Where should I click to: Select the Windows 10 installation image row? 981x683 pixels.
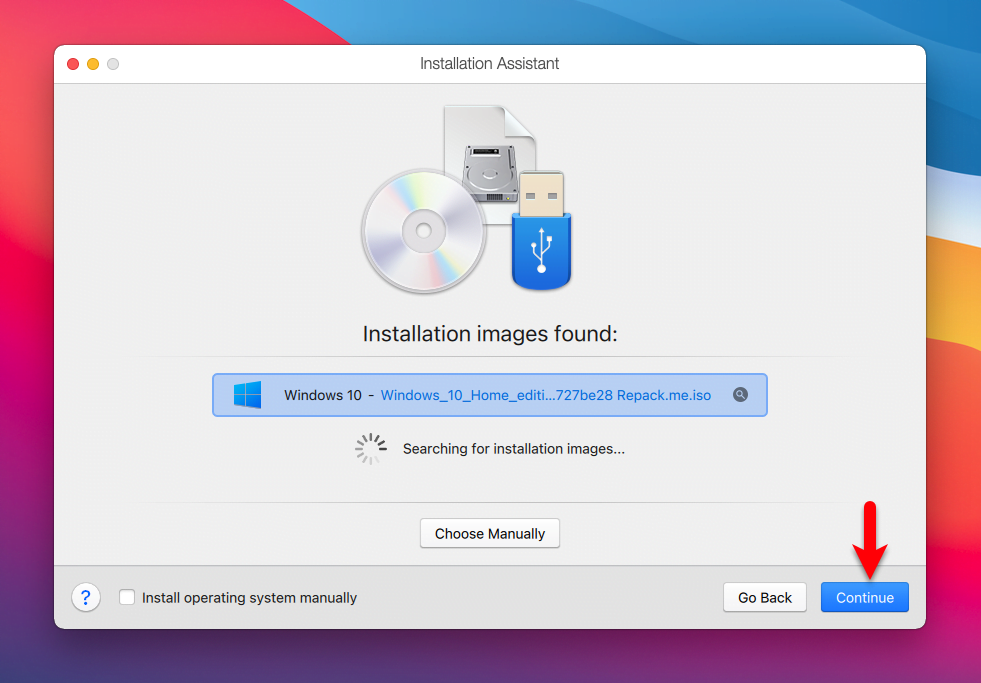point(490,395)
